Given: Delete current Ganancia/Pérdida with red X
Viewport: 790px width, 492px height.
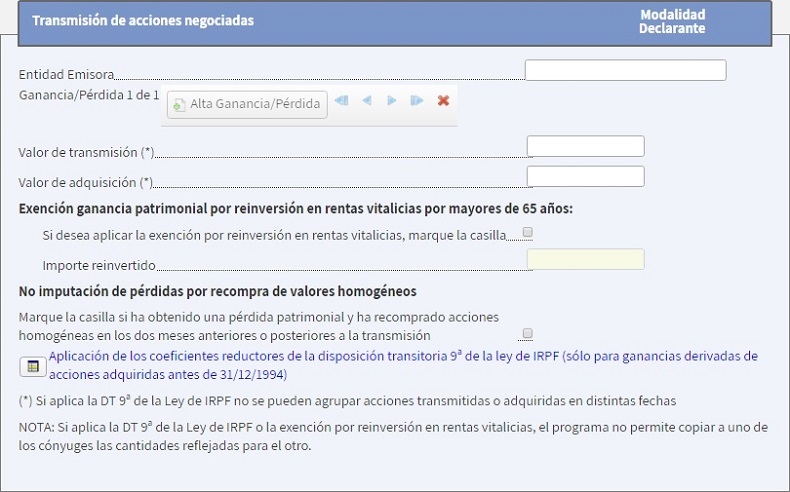Looking at the screenshot, I should coord(443,101).
